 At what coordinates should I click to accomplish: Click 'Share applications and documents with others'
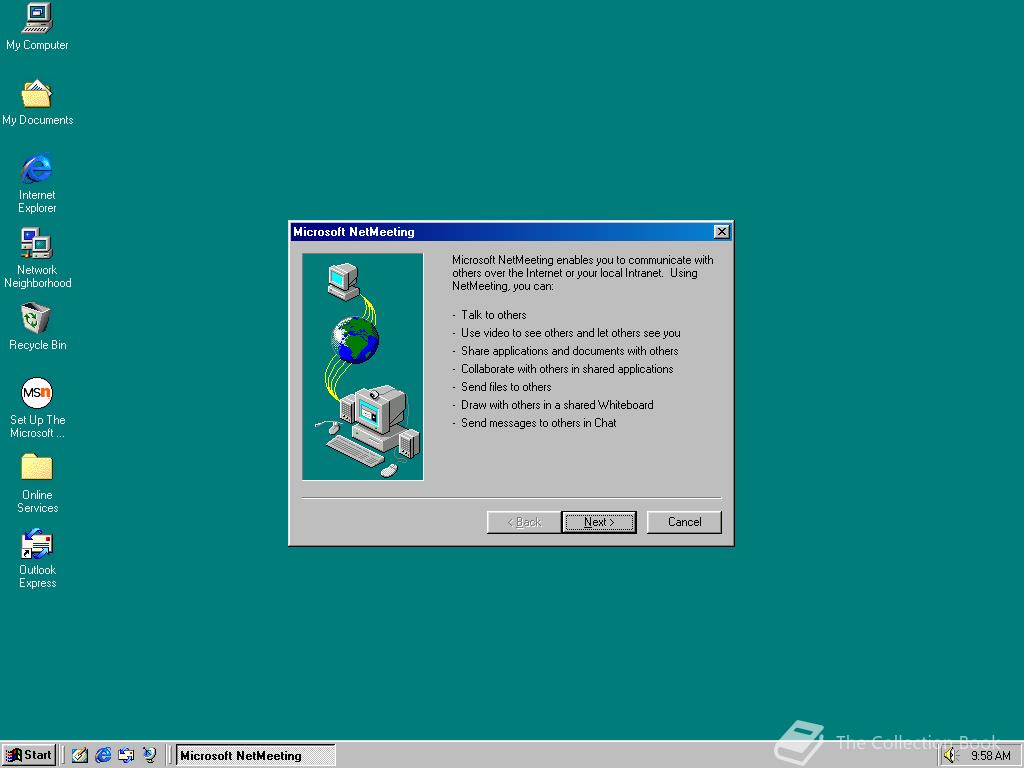(569, 351)
